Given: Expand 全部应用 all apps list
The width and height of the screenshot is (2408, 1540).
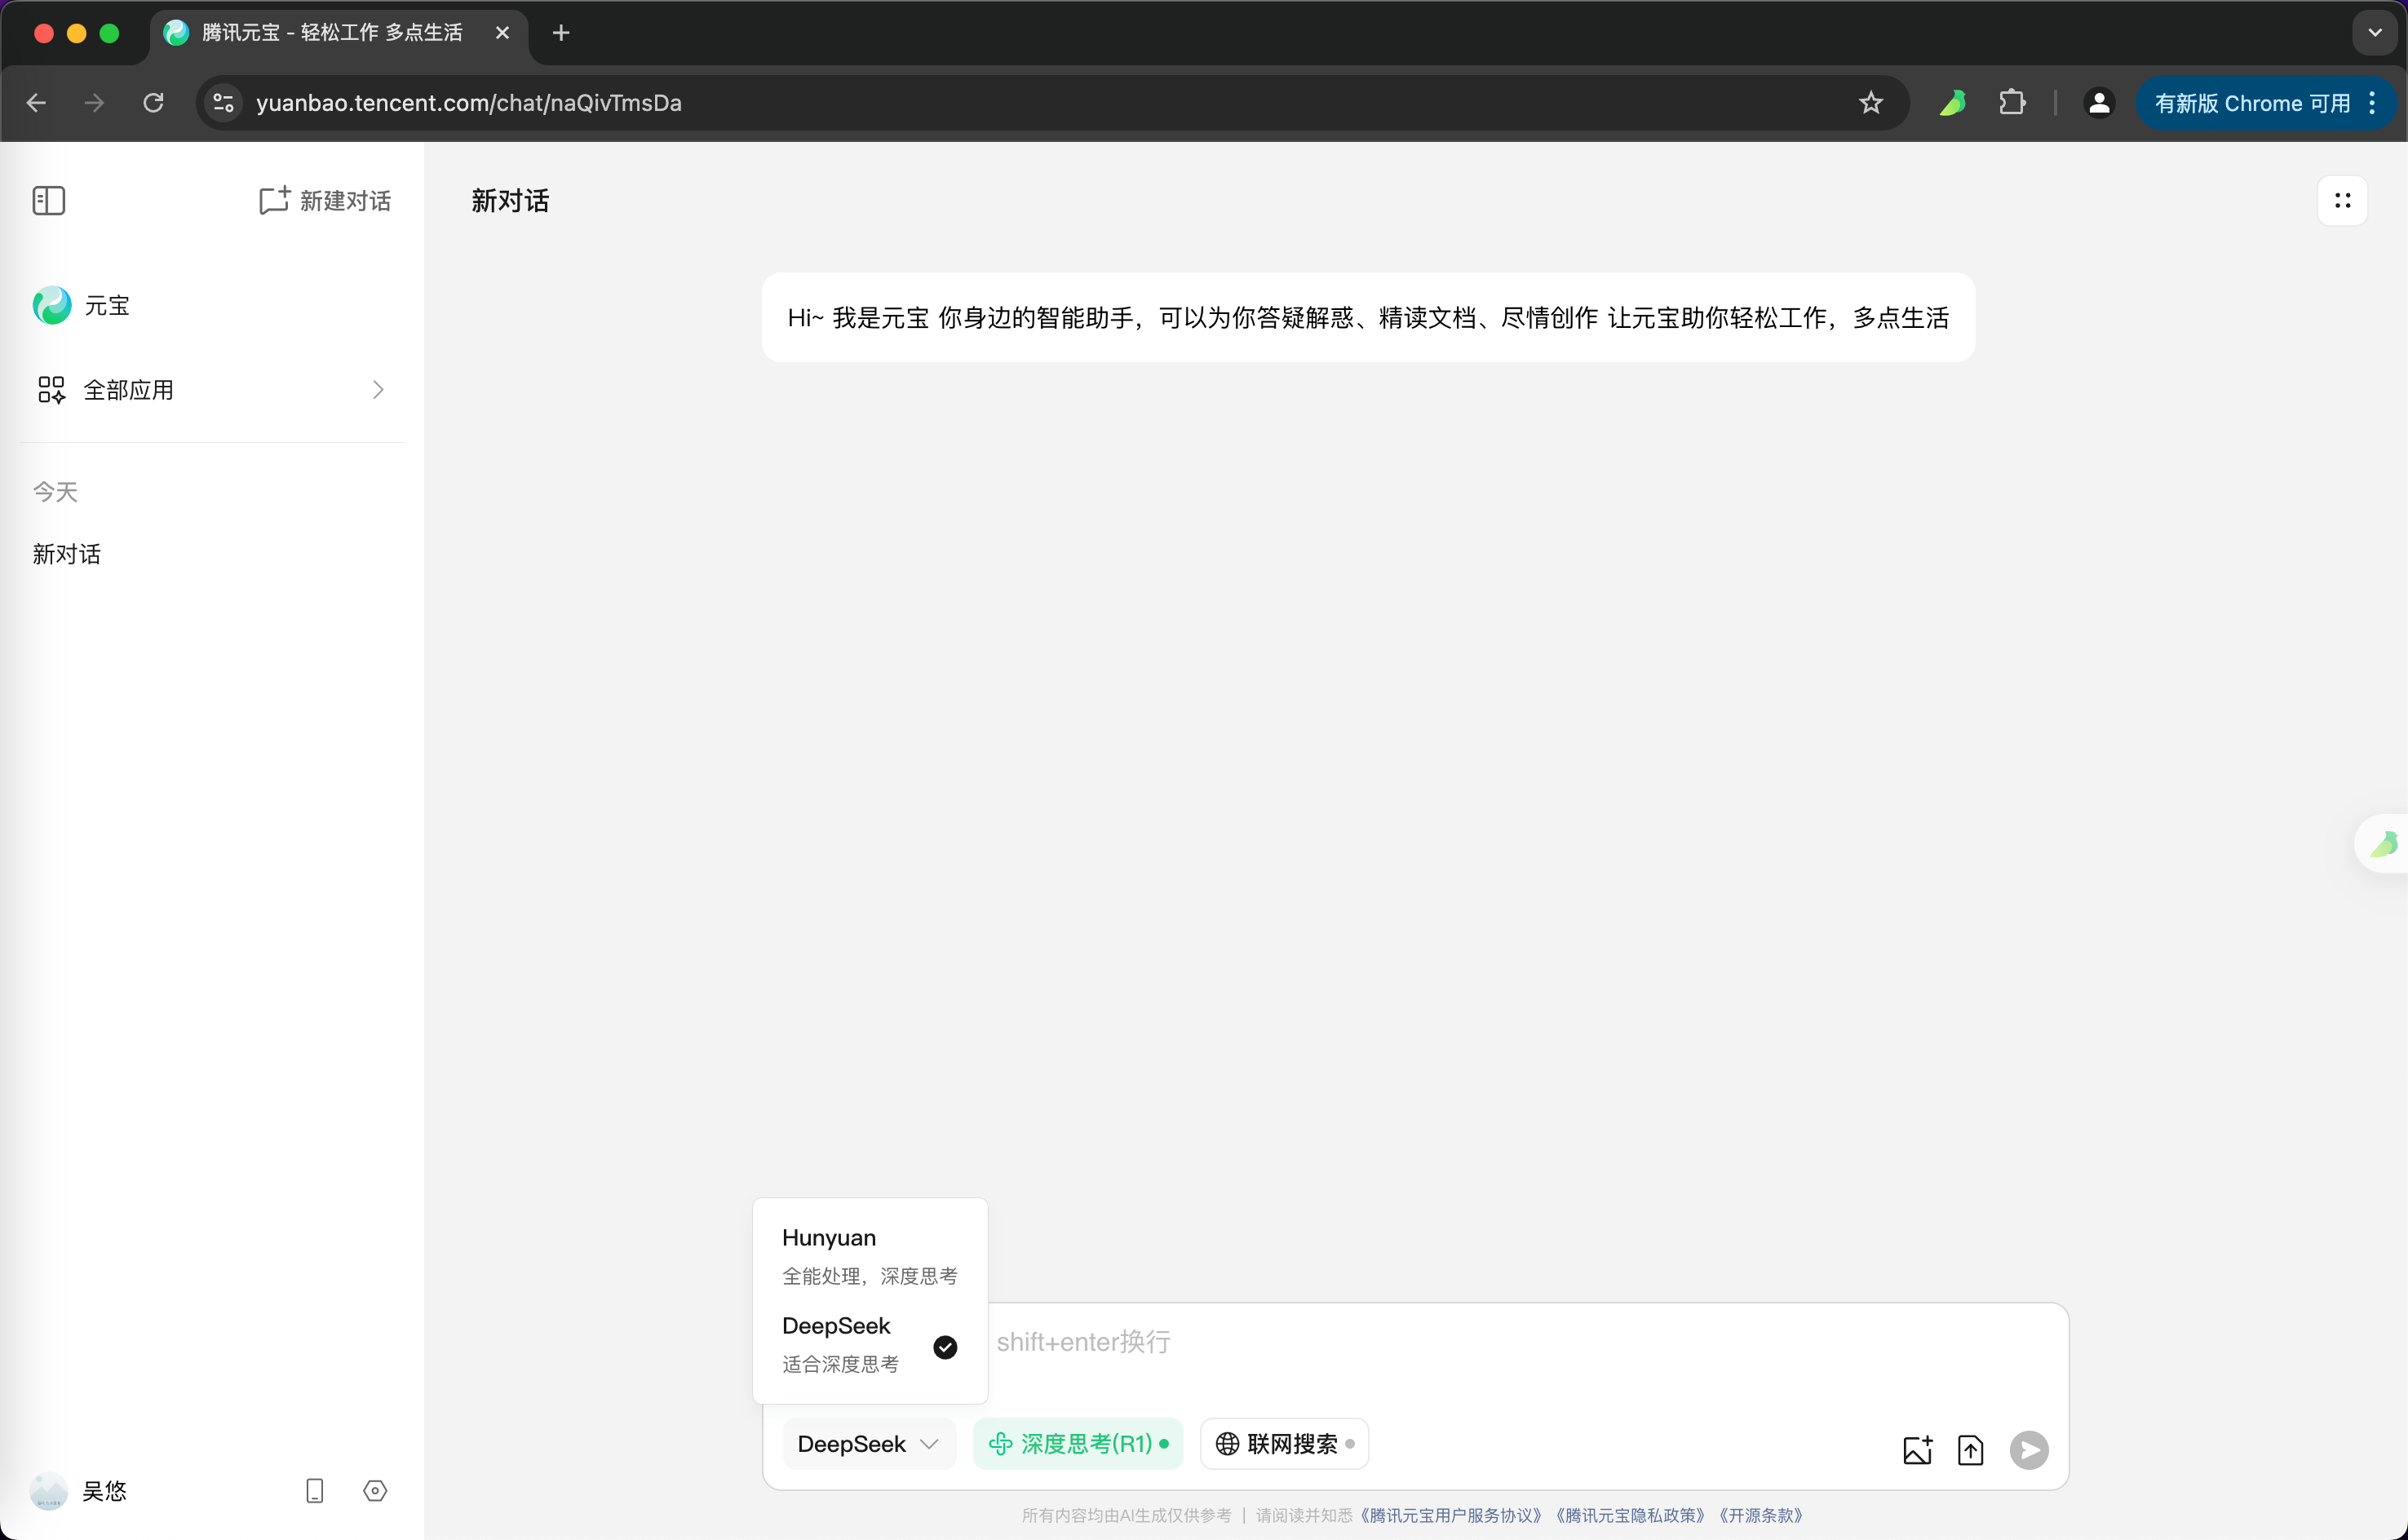Looking at the screenshot, I should click(x=211, y=390).
